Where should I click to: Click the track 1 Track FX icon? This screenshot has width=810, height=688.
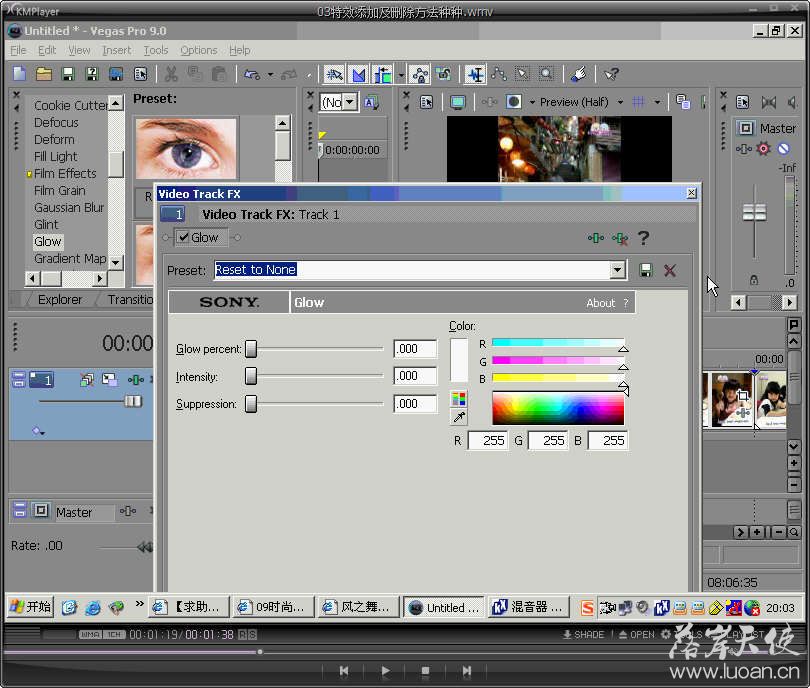(x=135, y=380)
